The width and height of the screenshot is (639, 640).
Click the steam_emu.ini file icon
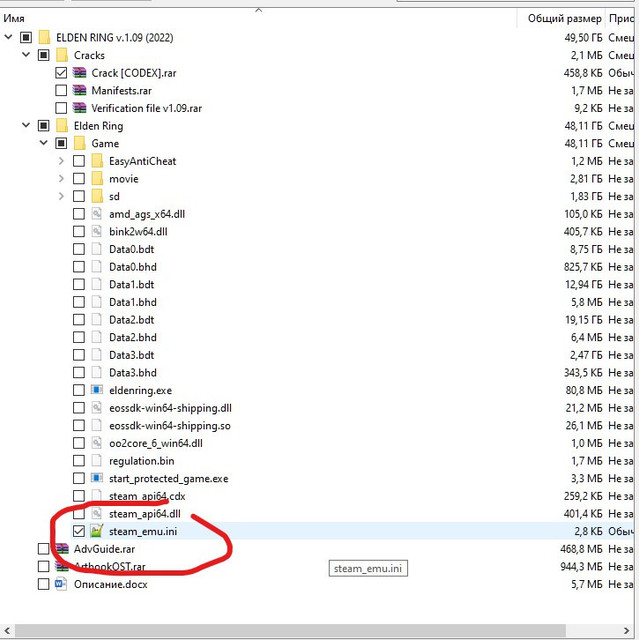click(x=97, y=531)
